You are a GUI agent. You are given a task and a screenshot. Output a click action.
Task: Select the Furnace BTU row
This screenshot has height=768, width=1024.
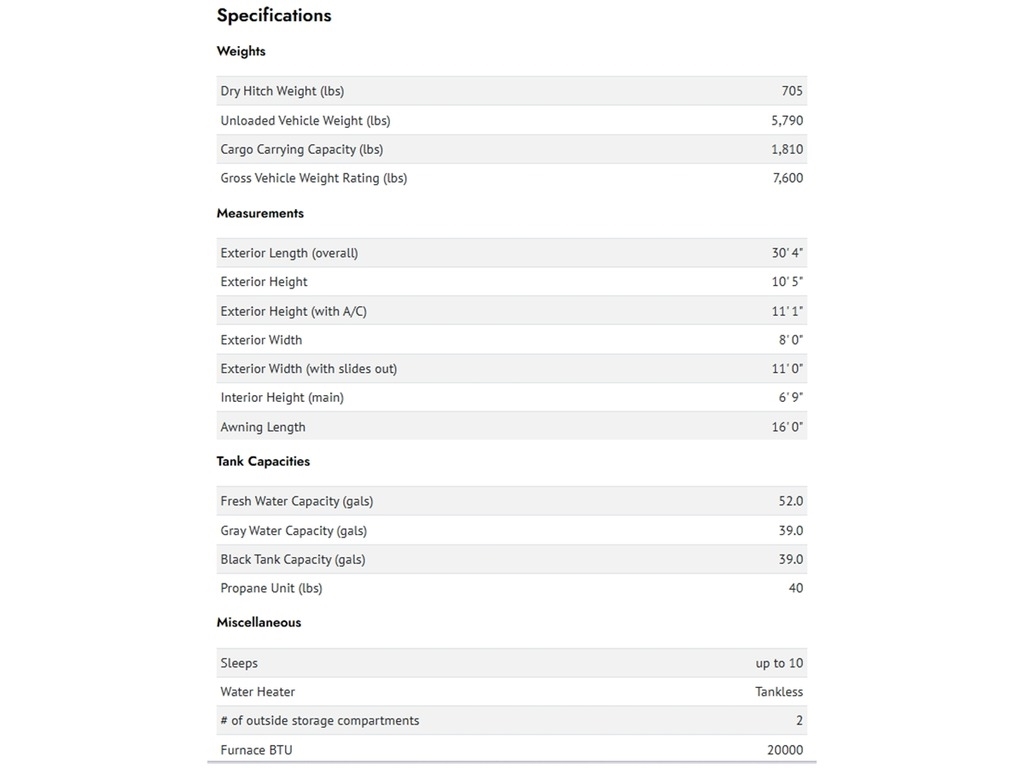(511, 749)
